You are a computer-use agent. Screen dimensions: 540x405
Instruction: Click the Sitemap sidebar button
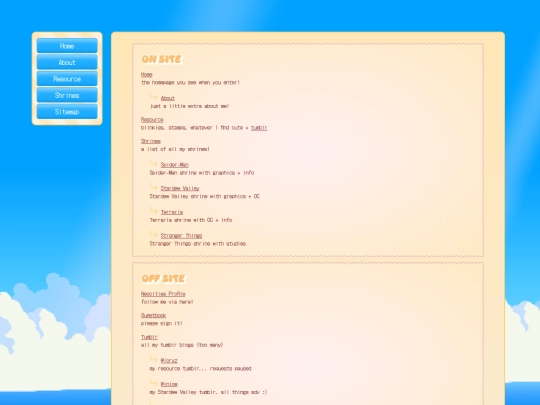pos(67,112)
